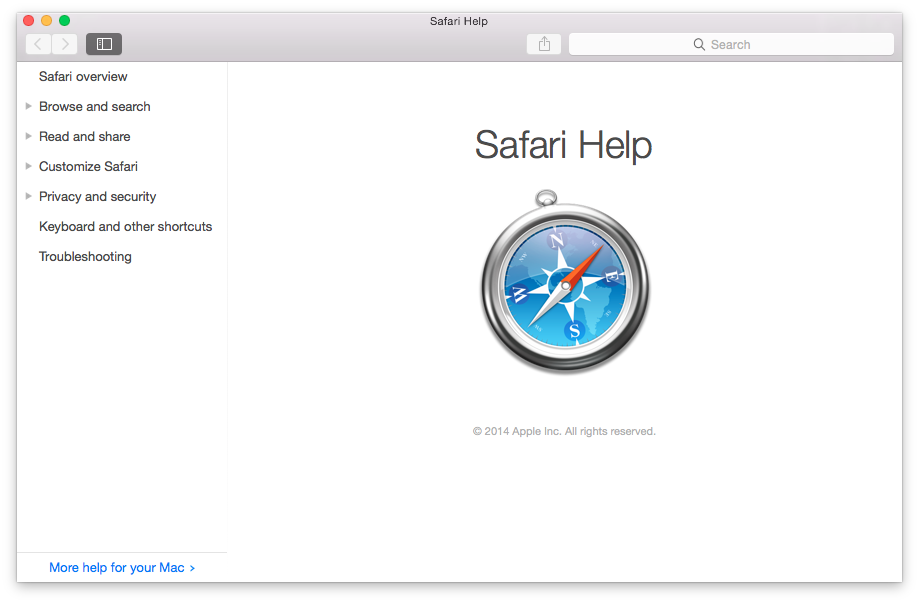Toggle the sidebar table of contents button
Screen dimensions: 919x603
pyautogui.click(x=104, y=44)
